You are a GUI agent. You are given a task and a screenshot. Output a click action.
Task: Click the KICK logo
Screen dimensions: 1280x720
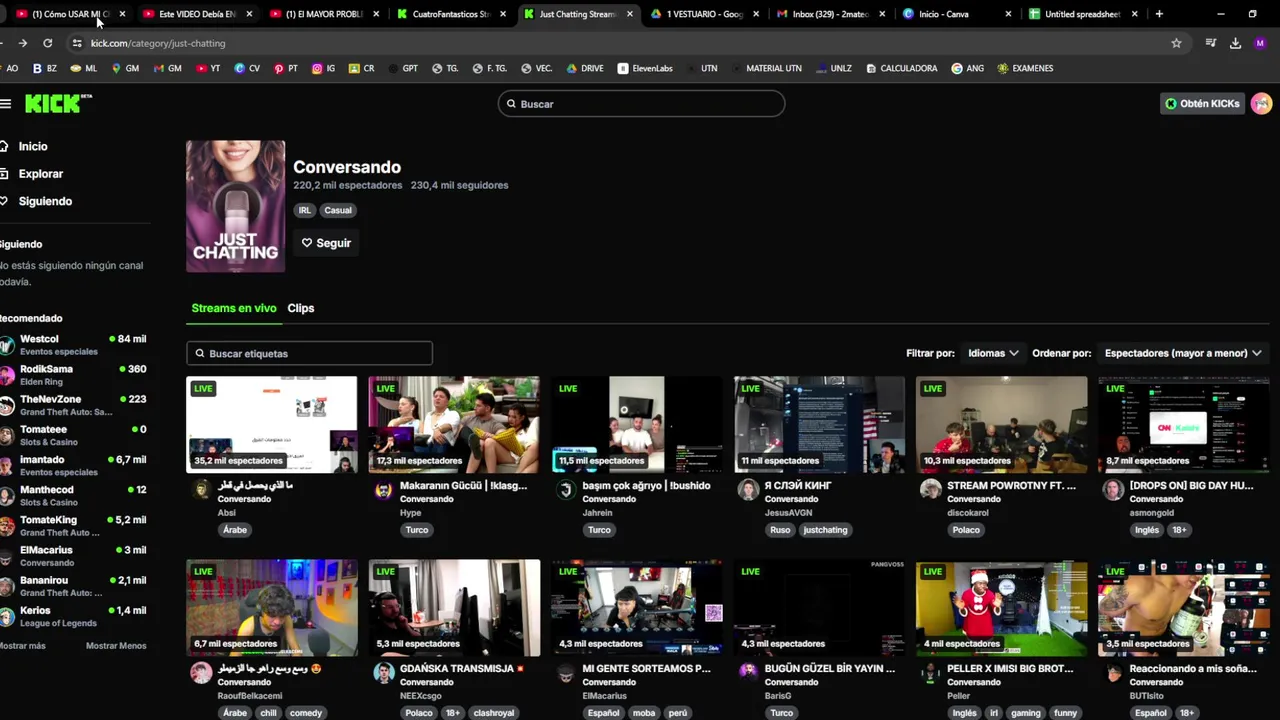58,104
